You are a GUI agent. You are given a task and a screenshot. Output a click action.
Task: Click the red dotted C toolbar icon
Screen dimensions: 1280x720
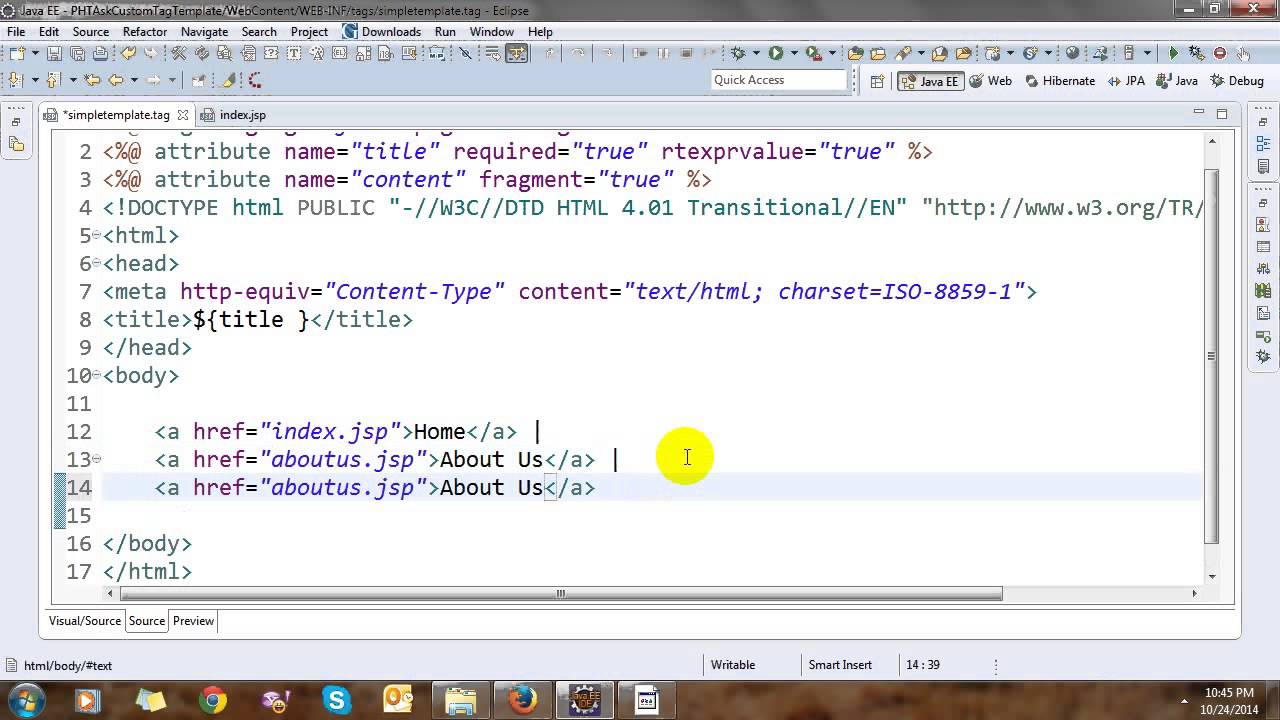(255, 80)
